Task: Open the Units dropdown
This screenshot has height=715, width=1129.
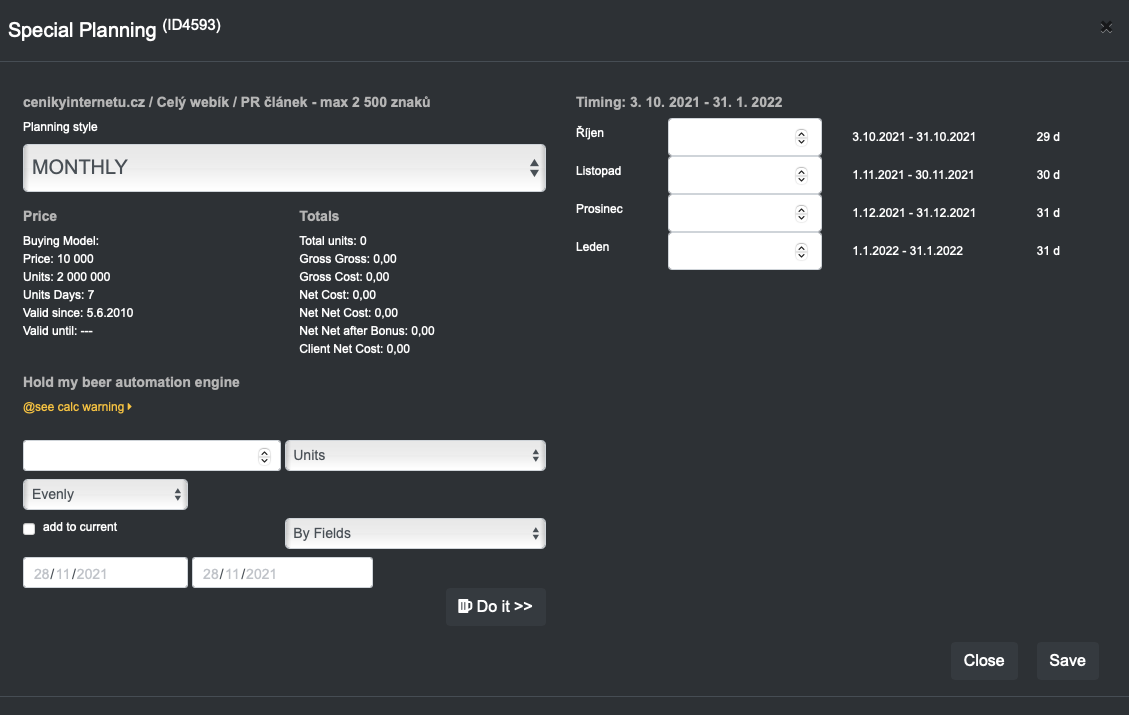Action: click(415, 455)
